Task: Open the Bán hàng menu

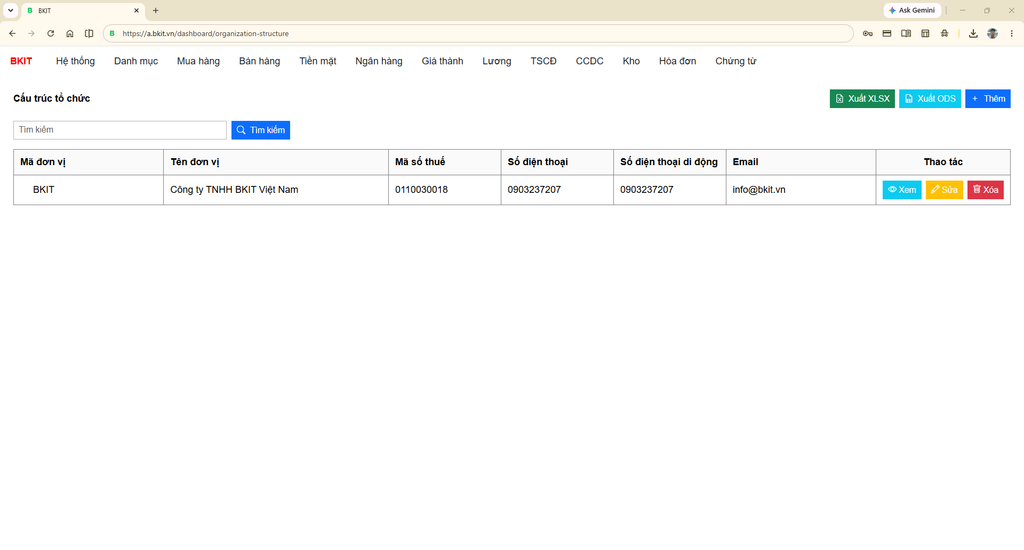Action: (259, 61)
